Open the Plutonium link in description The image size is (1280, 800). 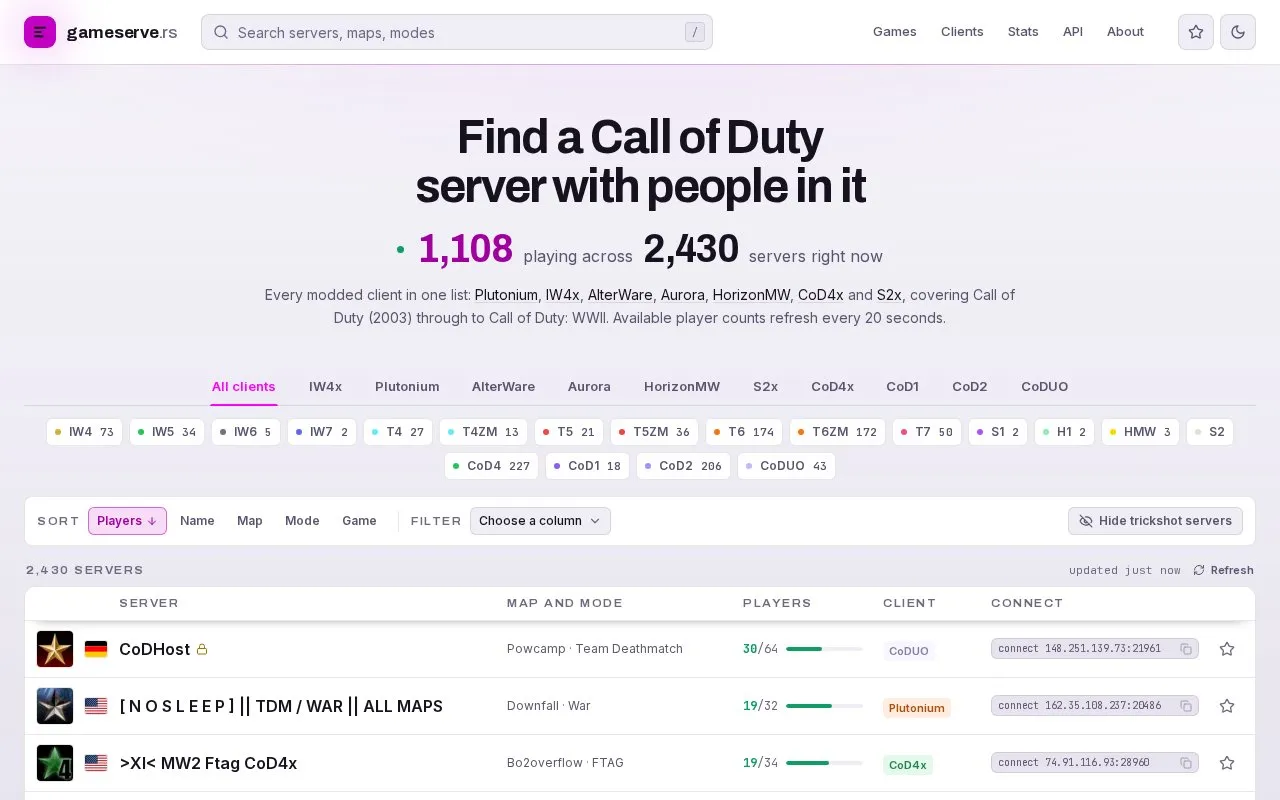[x=506, y=295]
